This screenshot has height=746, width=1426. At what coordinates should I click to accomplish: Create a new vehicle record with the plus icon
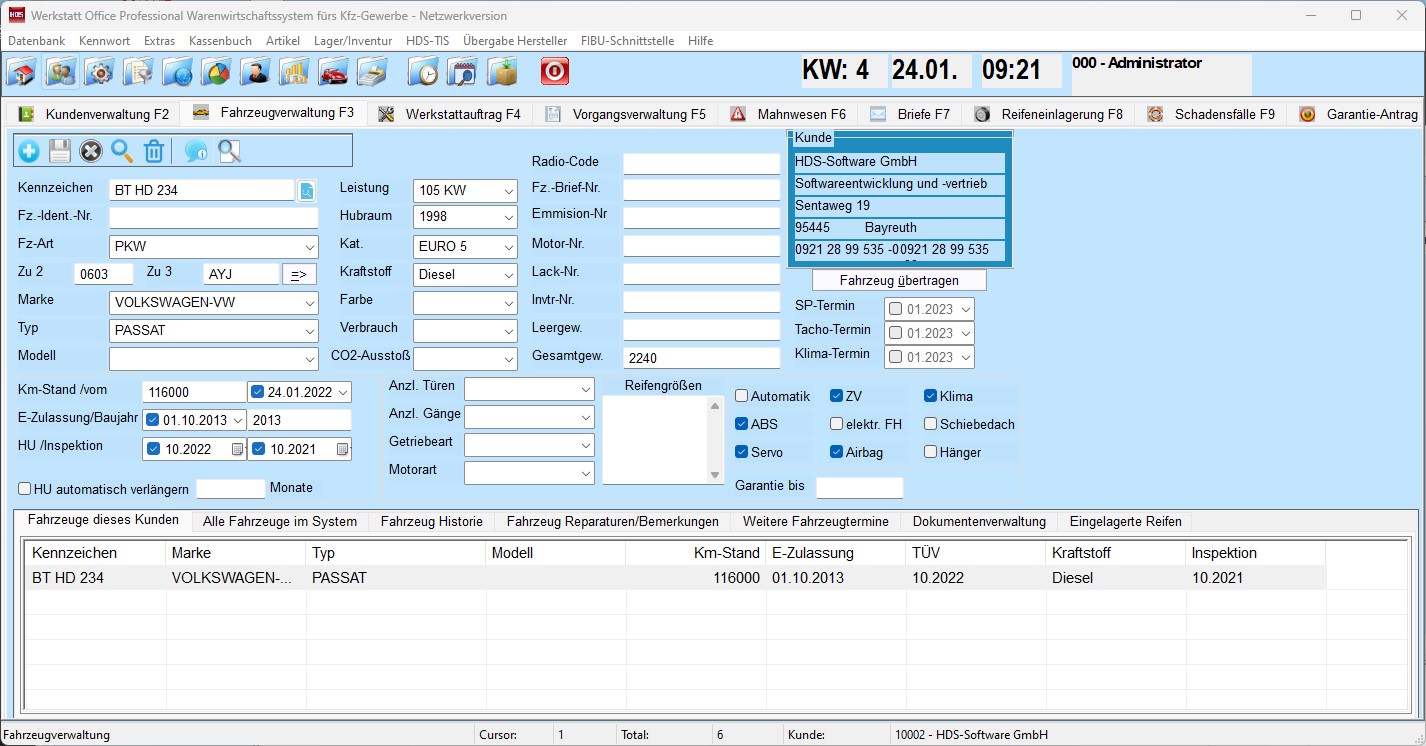pos(28,150)
